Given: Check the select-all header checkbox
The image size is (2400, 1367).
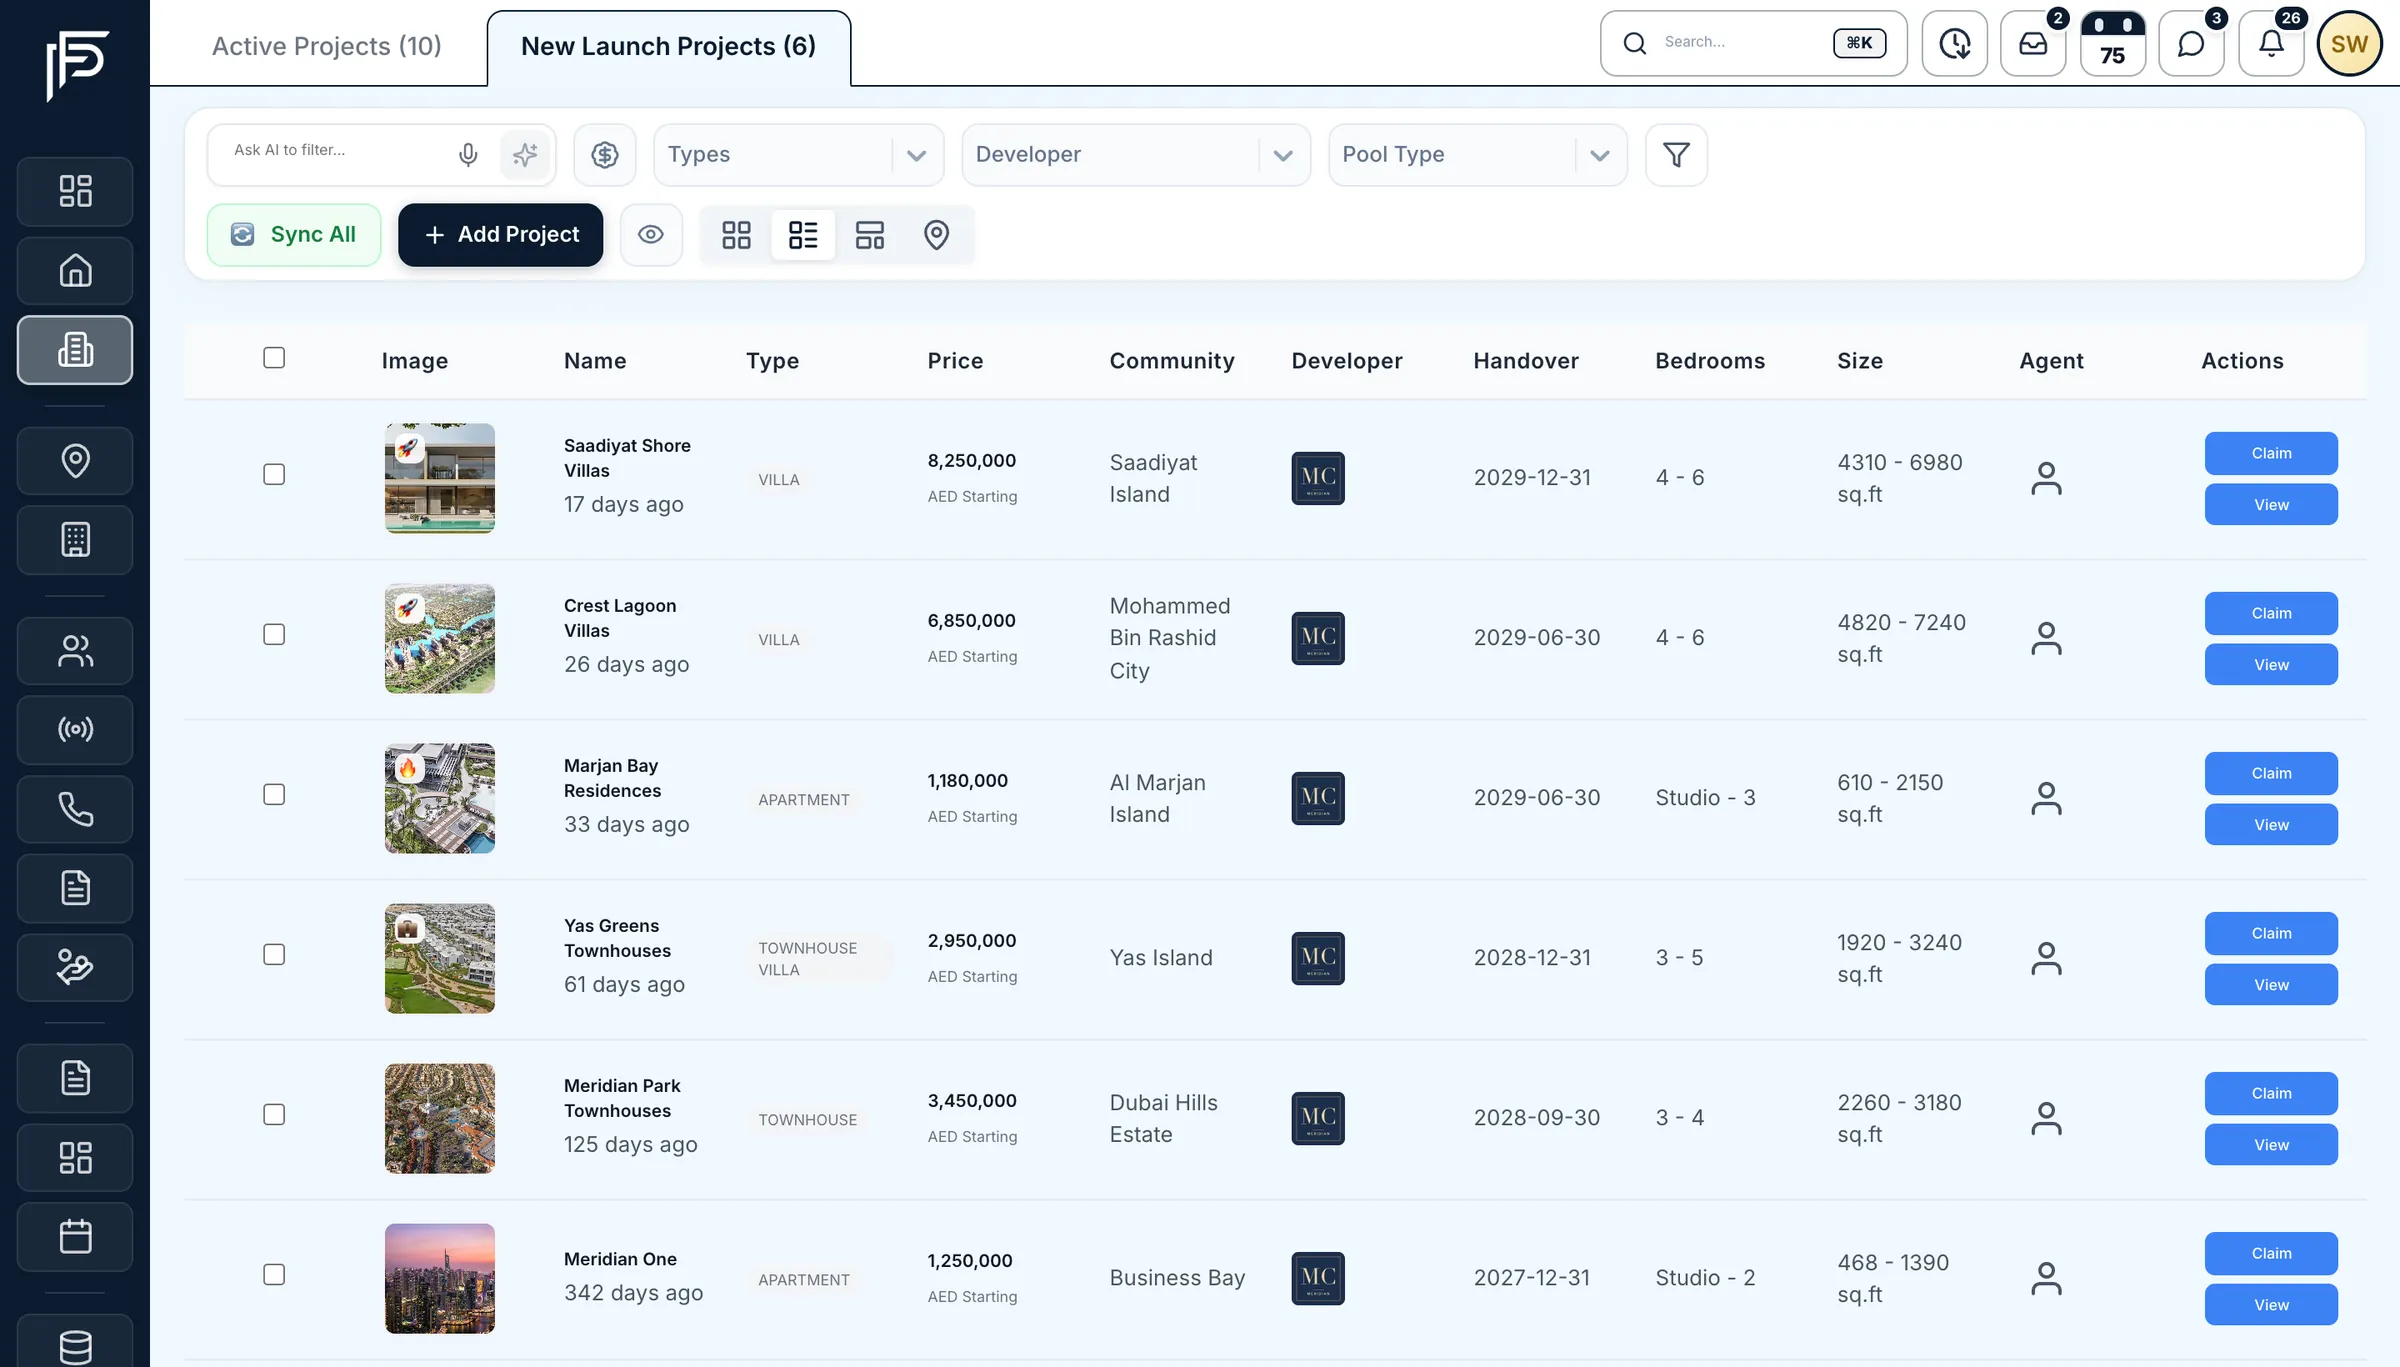Looking at the screenshot, I should [x=274, y=358].
